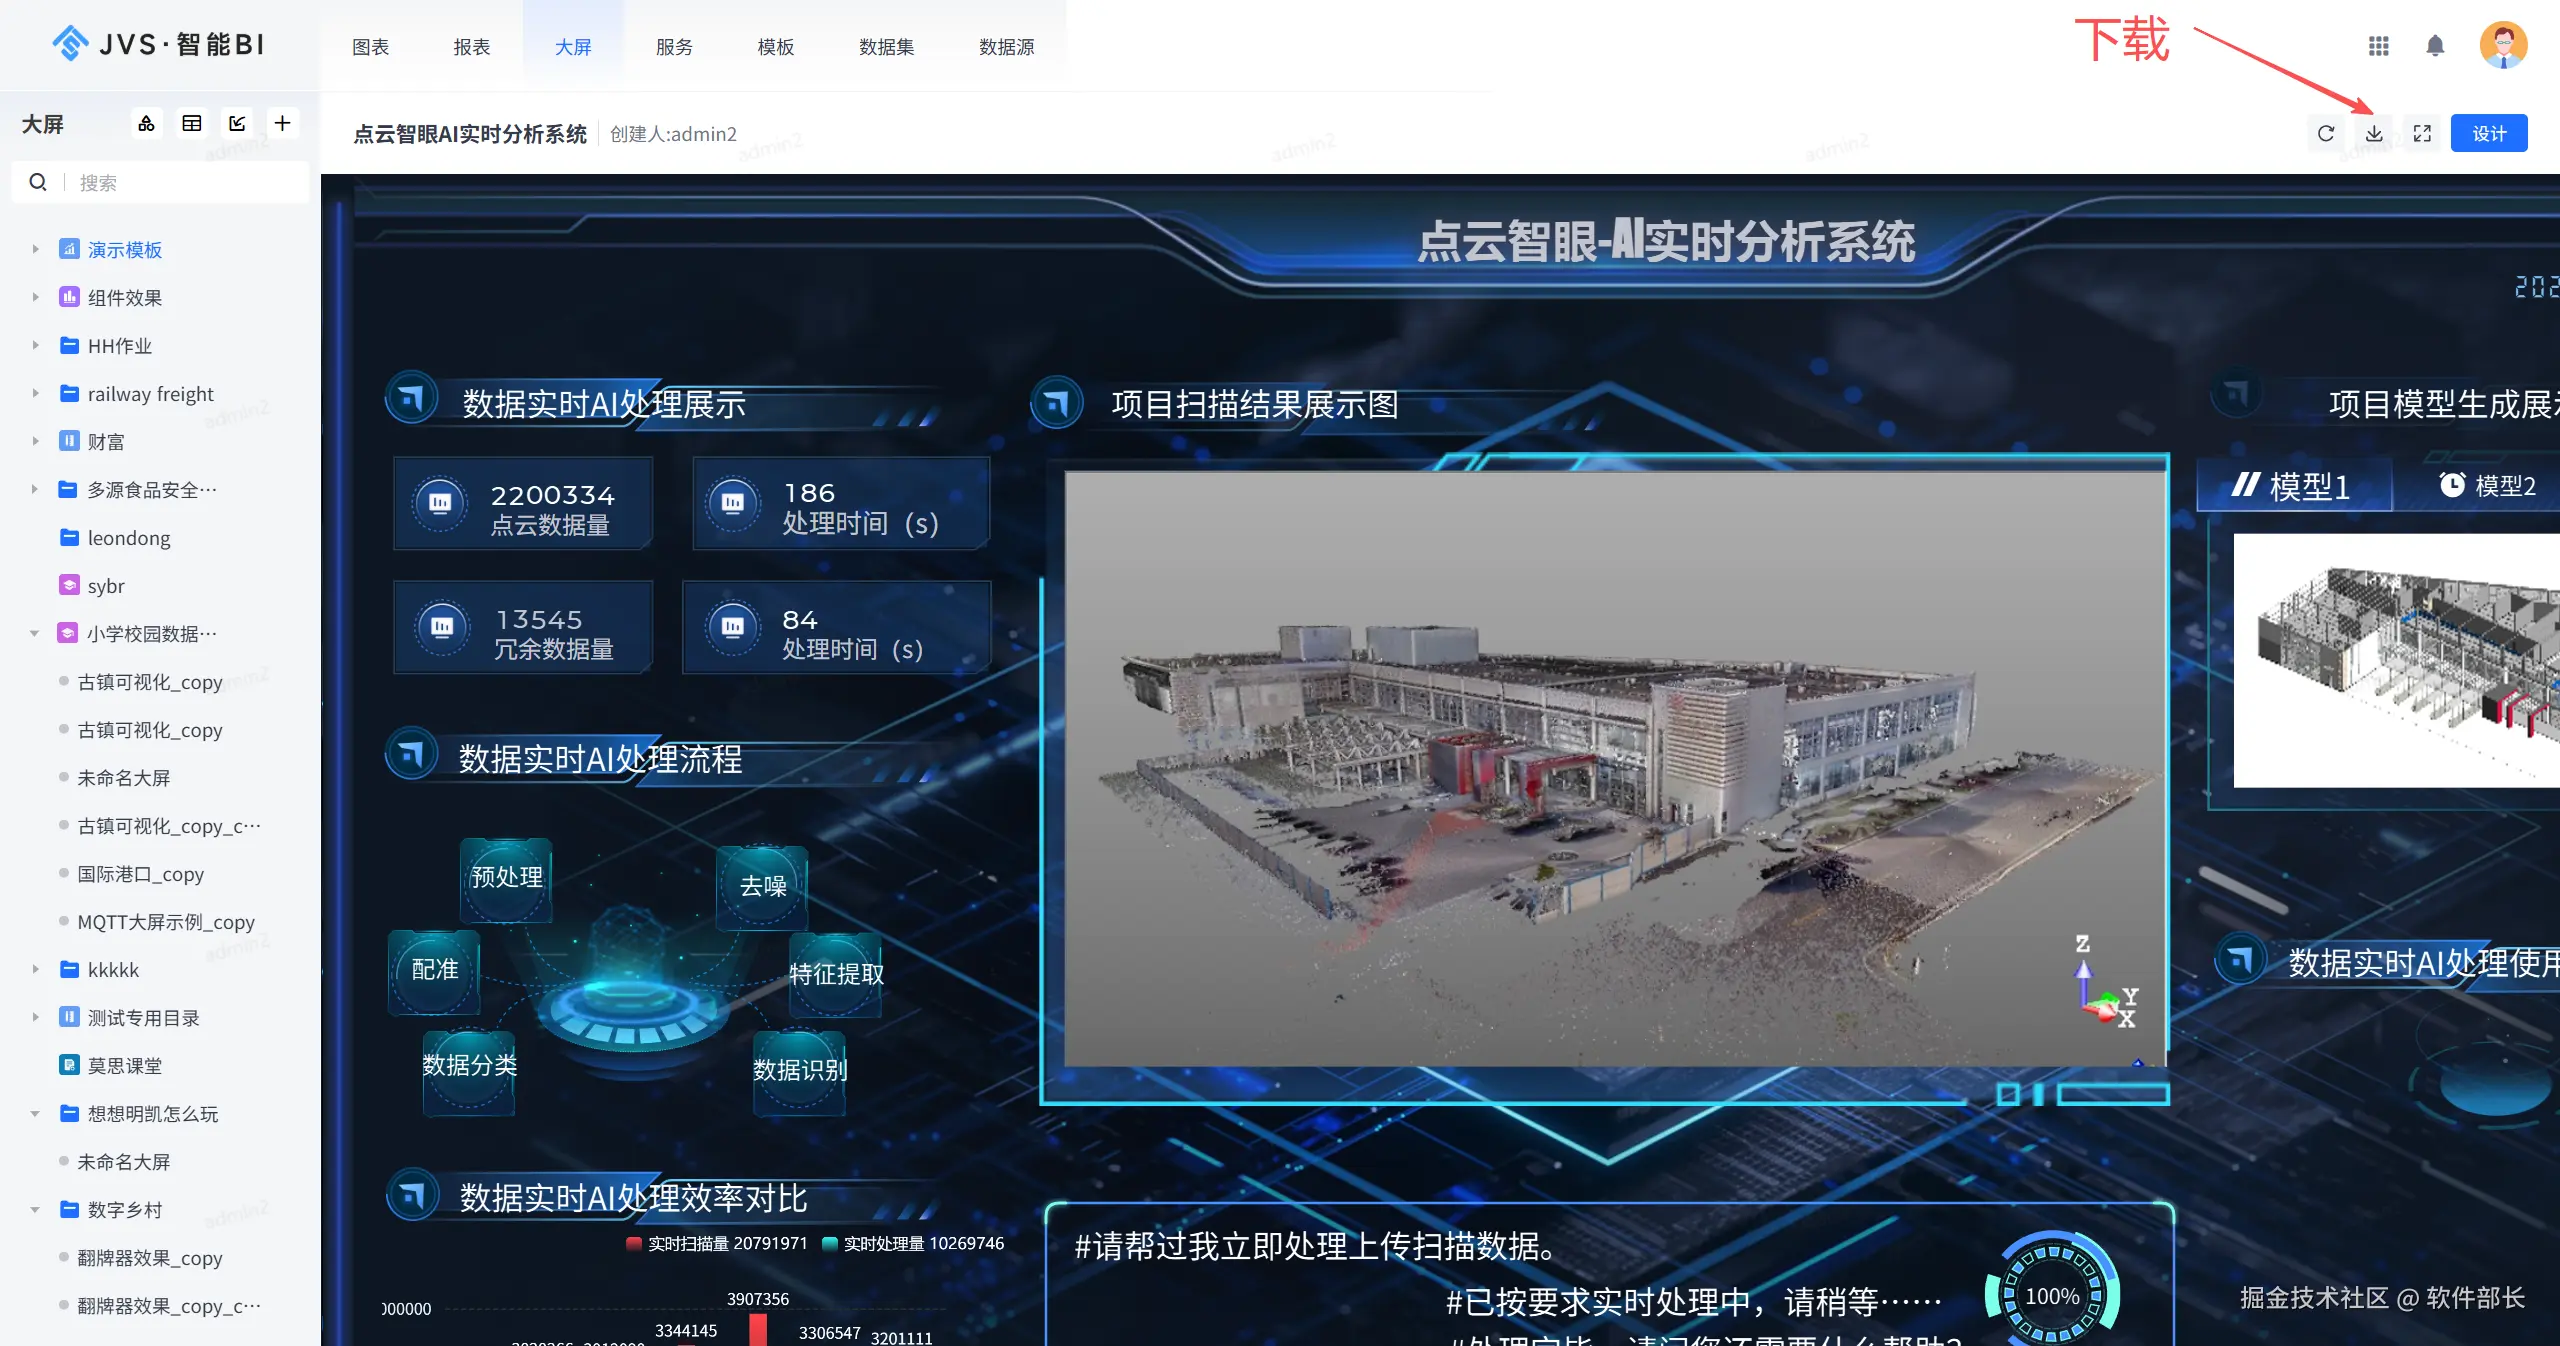Expand the railway freight folder
2560x1346 pixels.
point(35,393)
